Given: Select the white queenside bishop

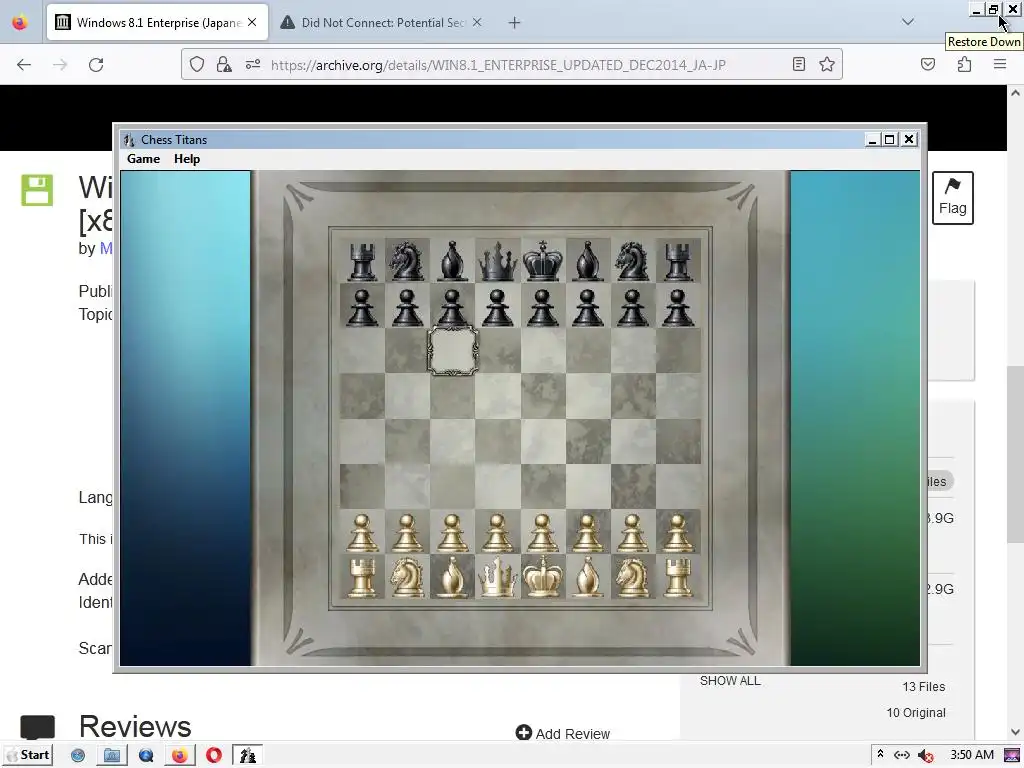Looking at the screenshot, I should coord(453,577).
